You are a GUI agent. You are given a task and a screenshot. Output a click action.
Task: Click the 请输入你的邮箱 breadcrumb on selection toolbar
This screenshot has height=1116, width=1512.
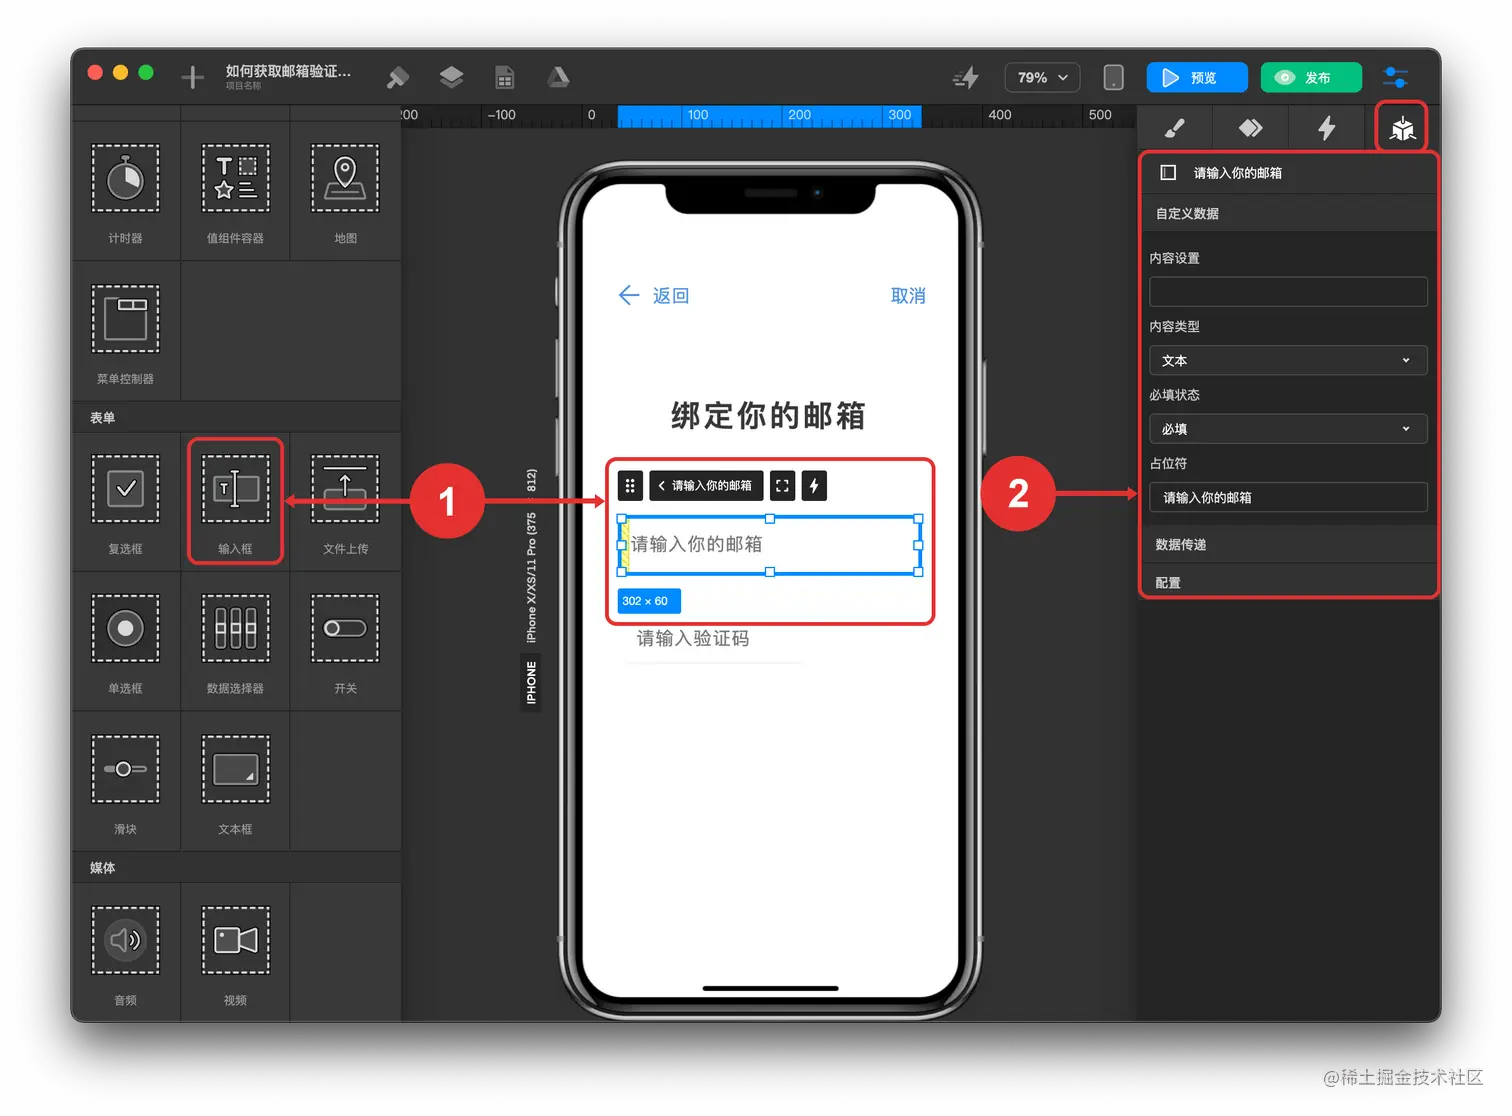coord(707,486)
